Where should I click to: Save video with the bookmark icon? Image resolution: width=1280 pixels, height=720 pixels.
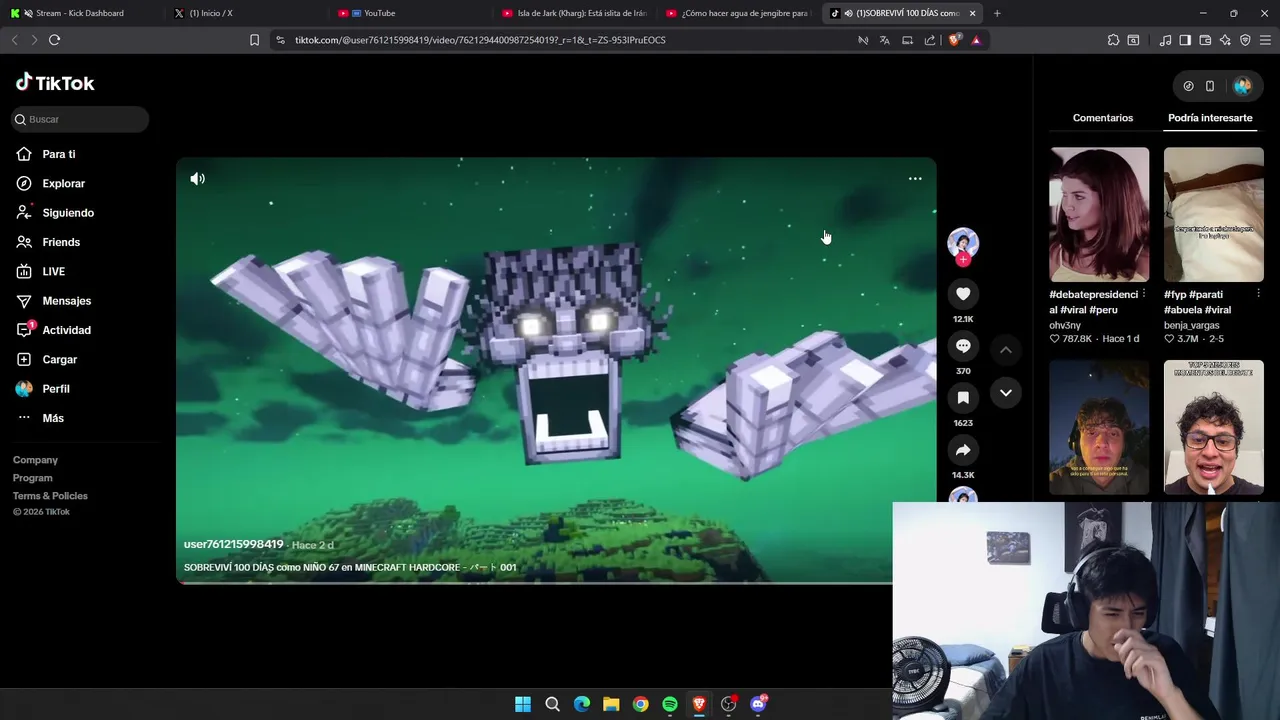coord(963,398)
